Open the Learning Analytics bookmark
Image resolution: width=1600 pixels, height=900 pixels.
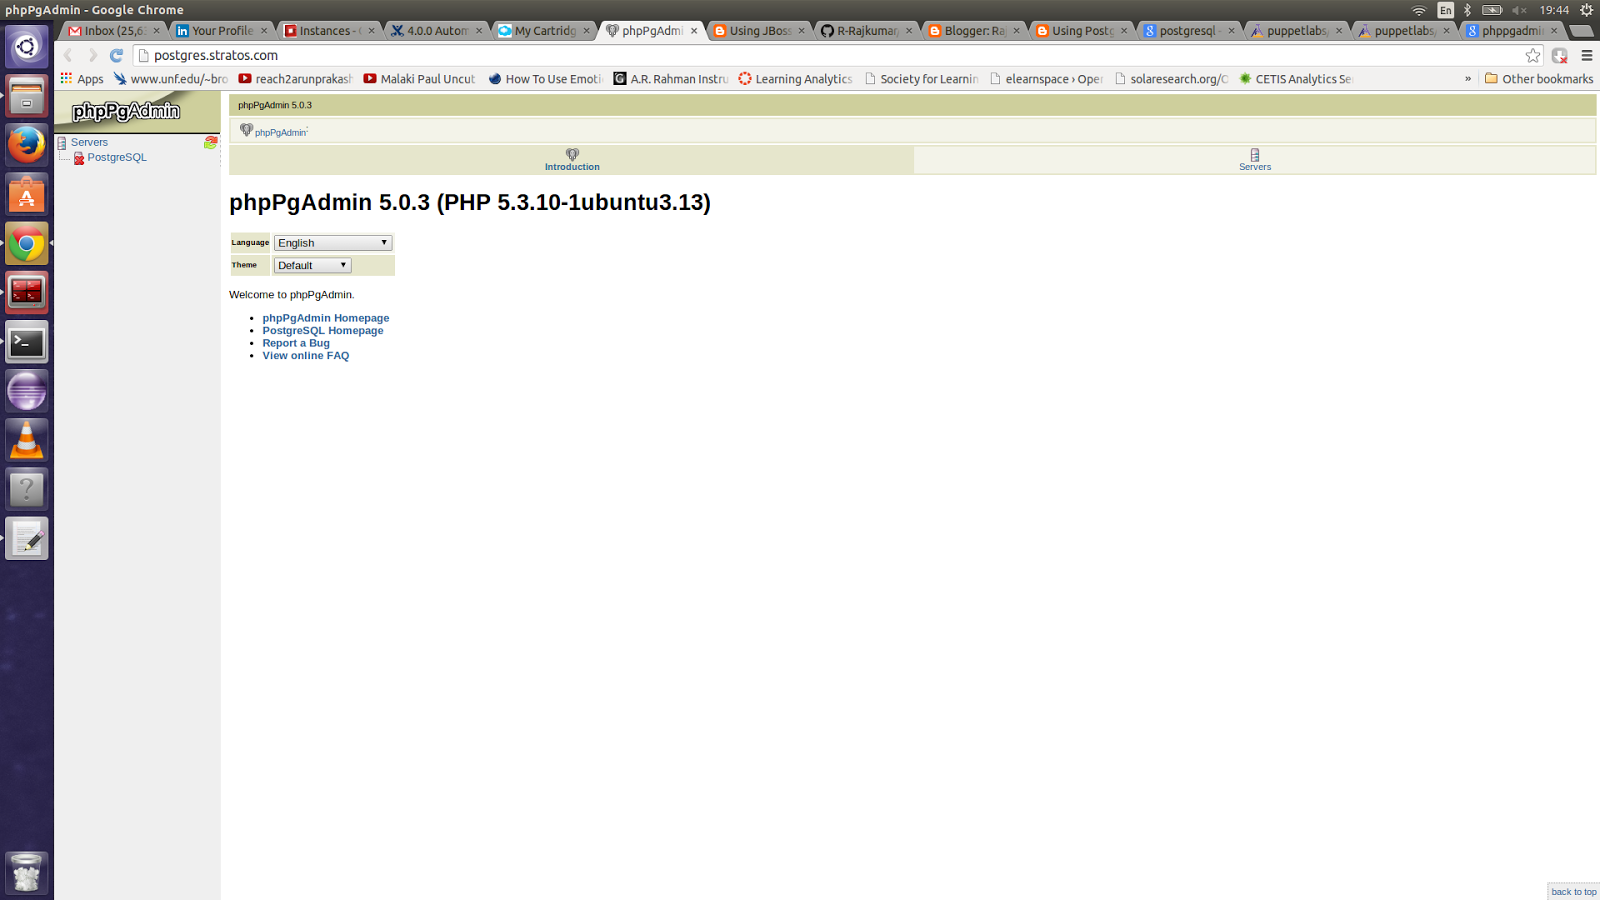click(795, 79)
